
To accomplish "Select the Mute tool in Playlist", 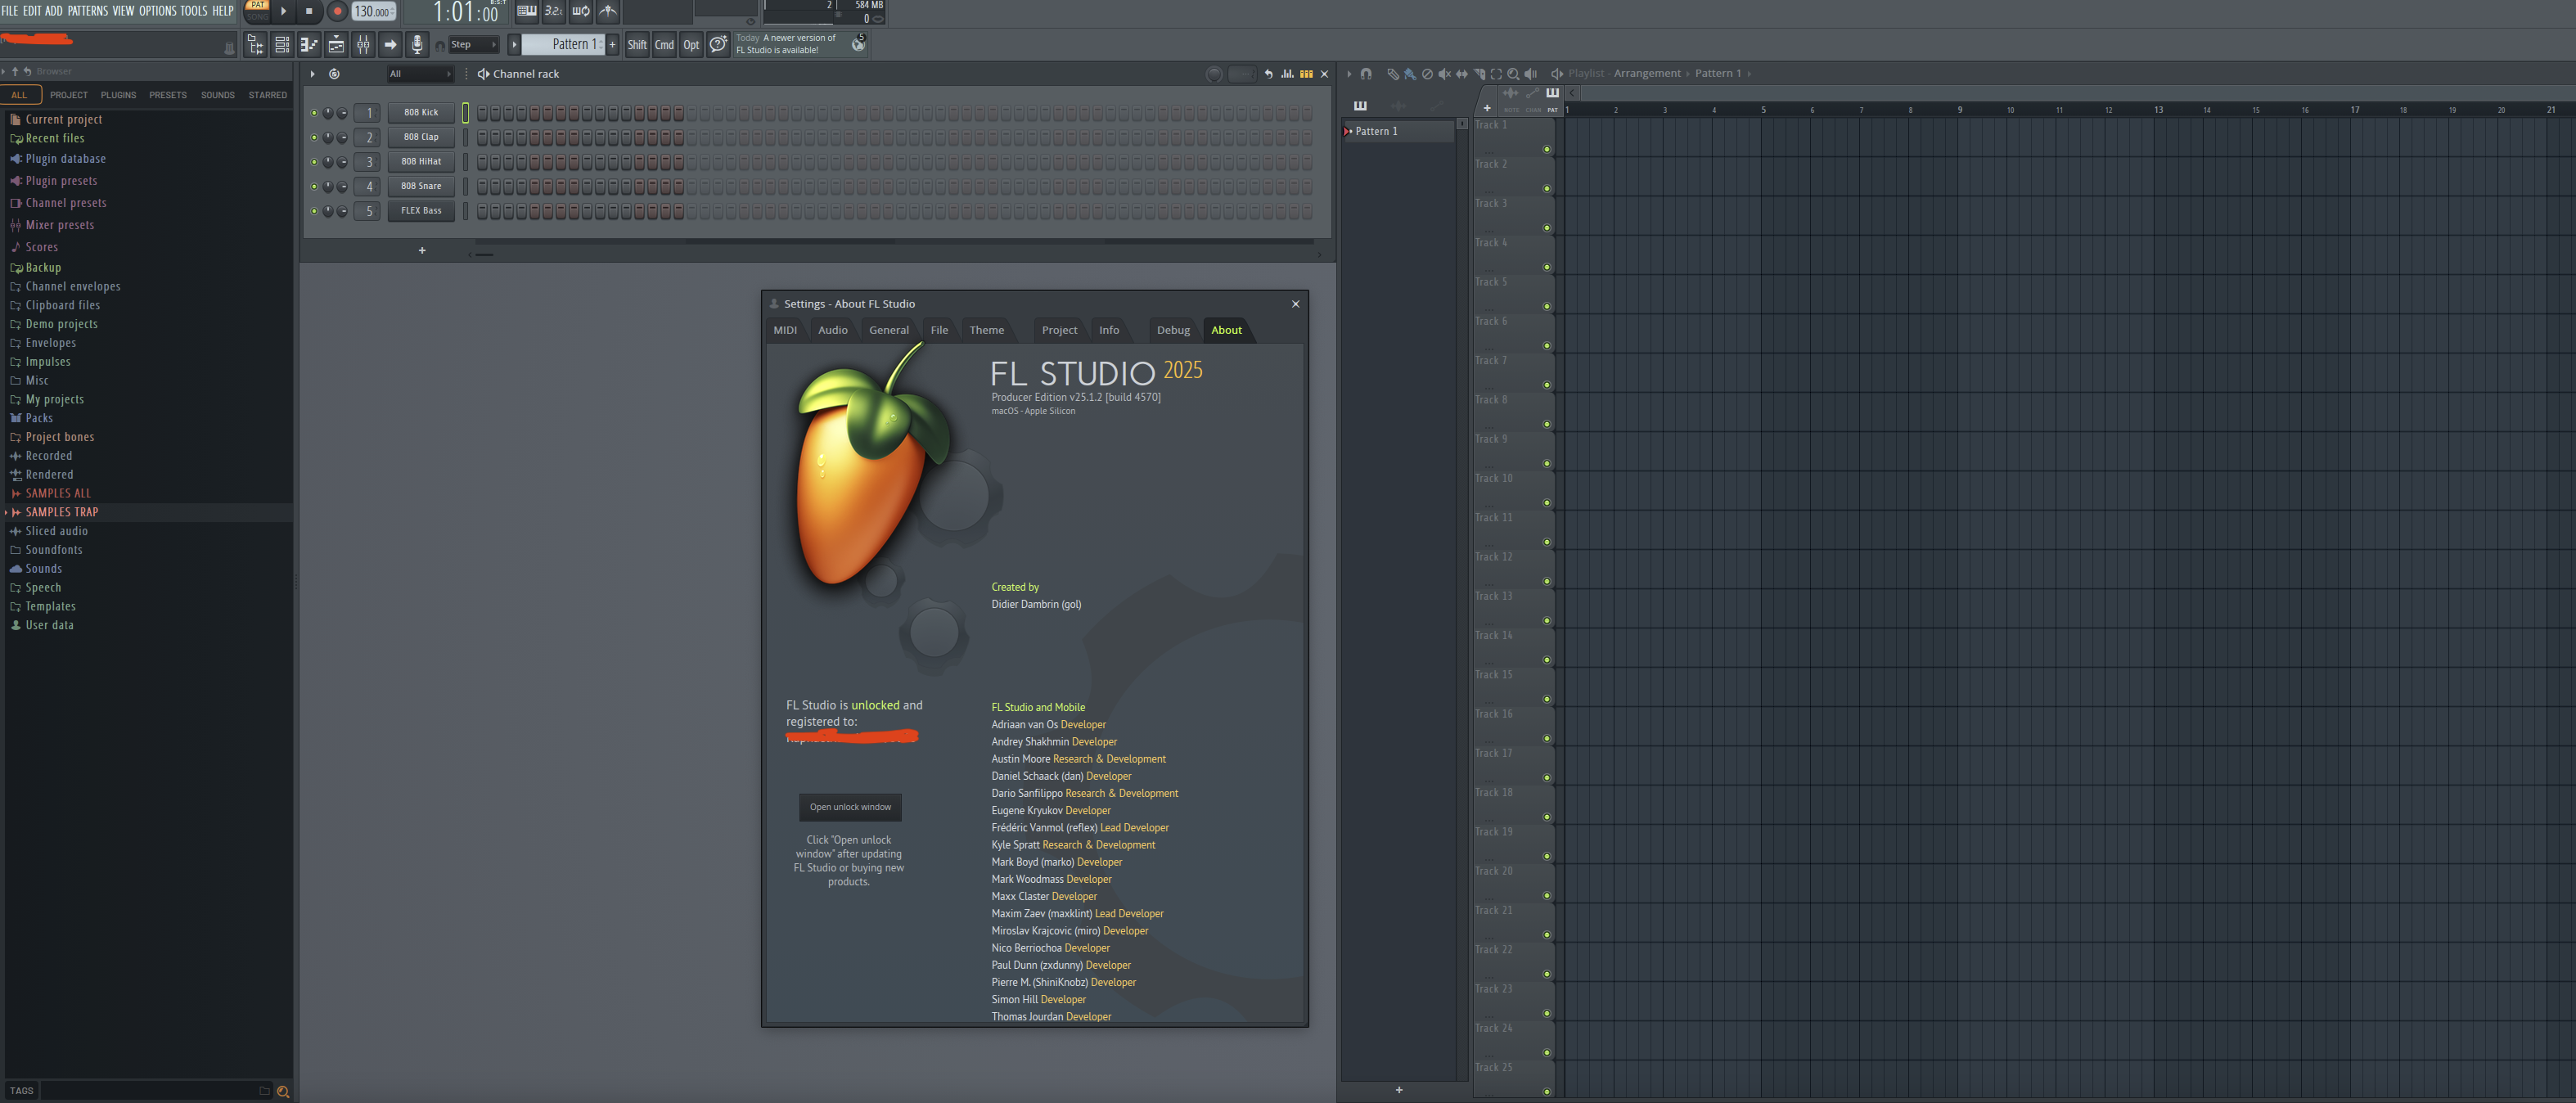I will (1444, 74).
